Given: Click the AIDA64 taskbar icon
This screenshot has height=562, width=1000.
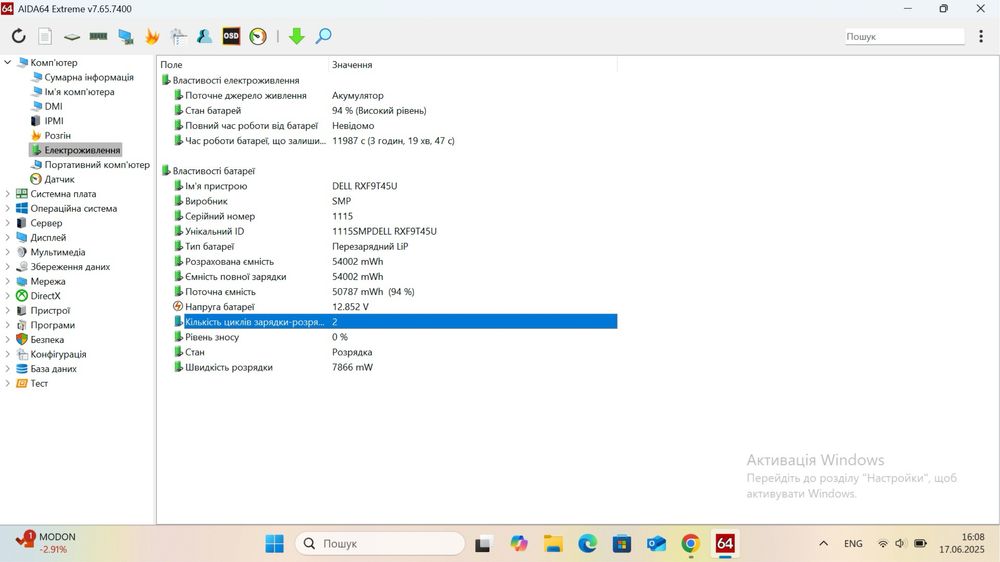Looking at the screenshot, I should 725,544.
